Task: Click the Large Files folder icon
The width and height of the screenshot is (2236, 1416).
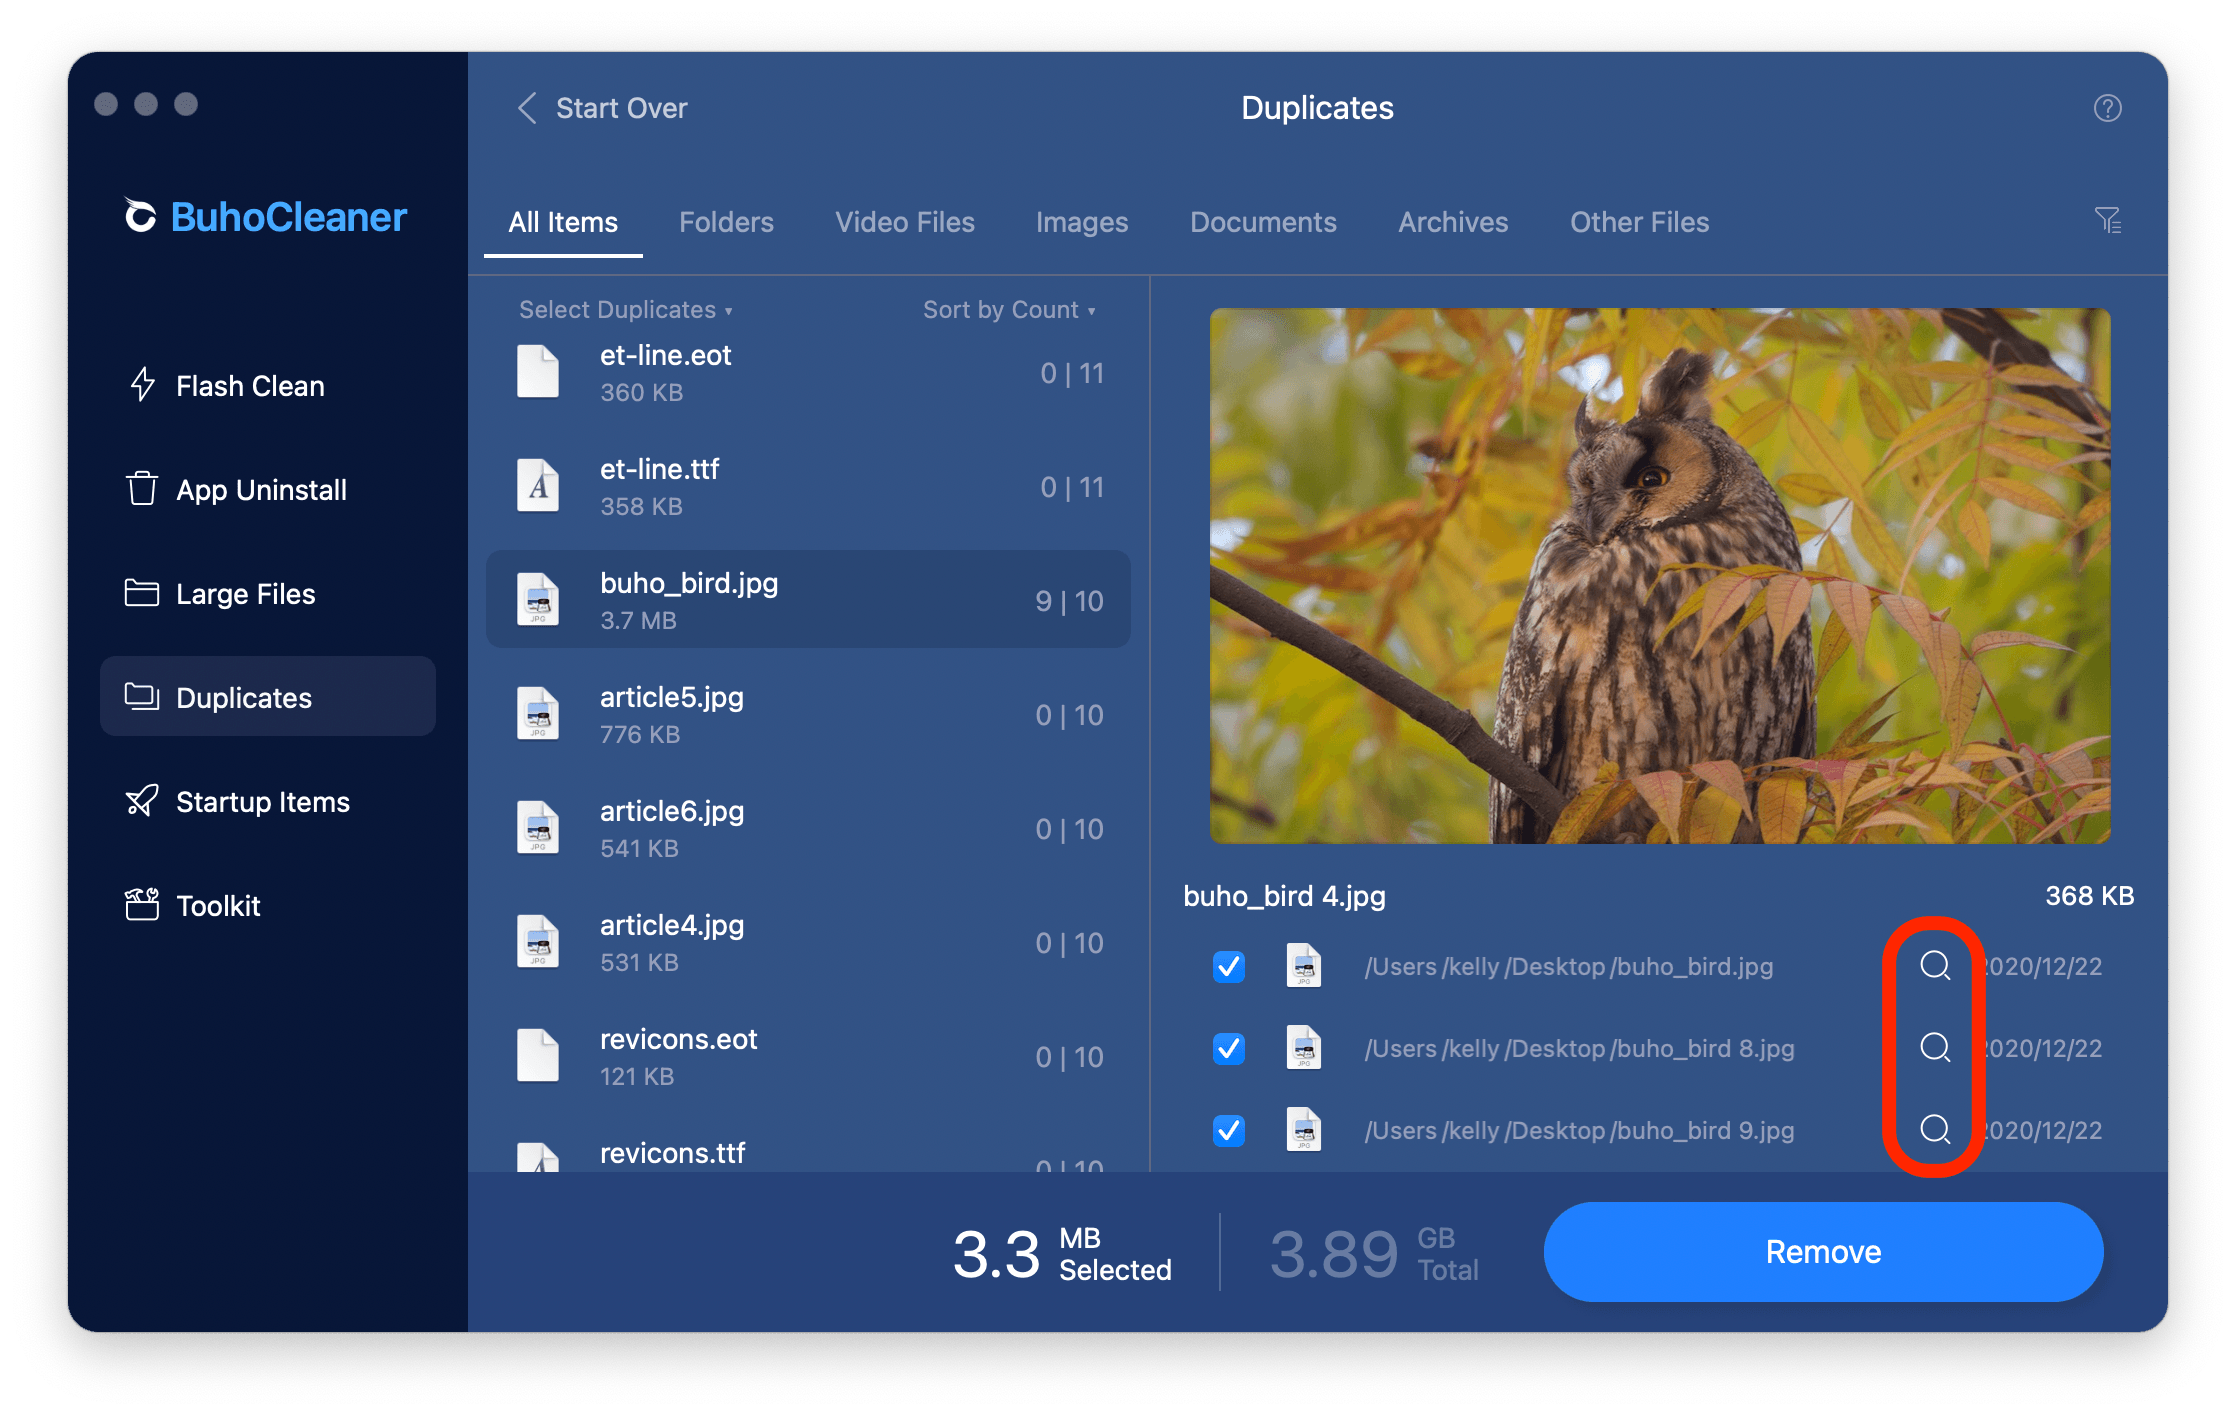Action: 141,592
